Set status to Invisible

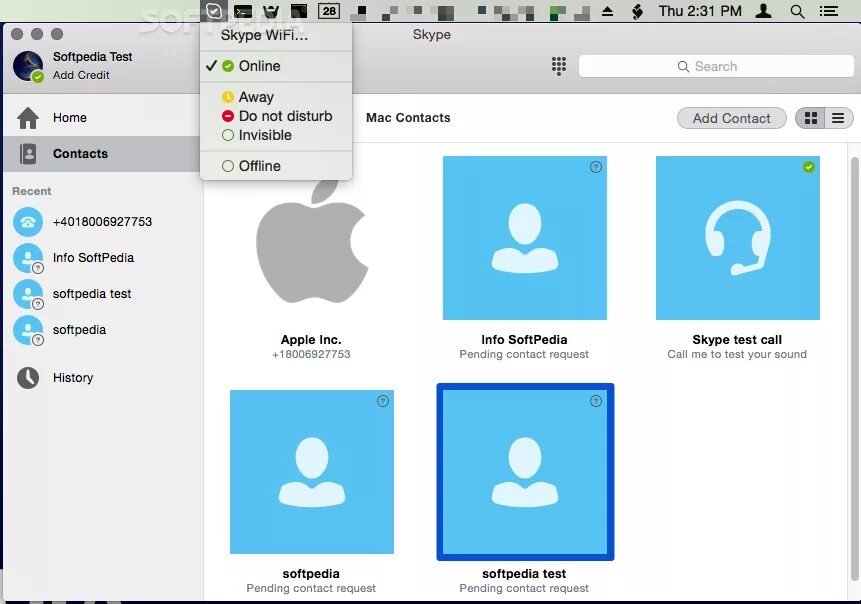click(x=276, y=135)
